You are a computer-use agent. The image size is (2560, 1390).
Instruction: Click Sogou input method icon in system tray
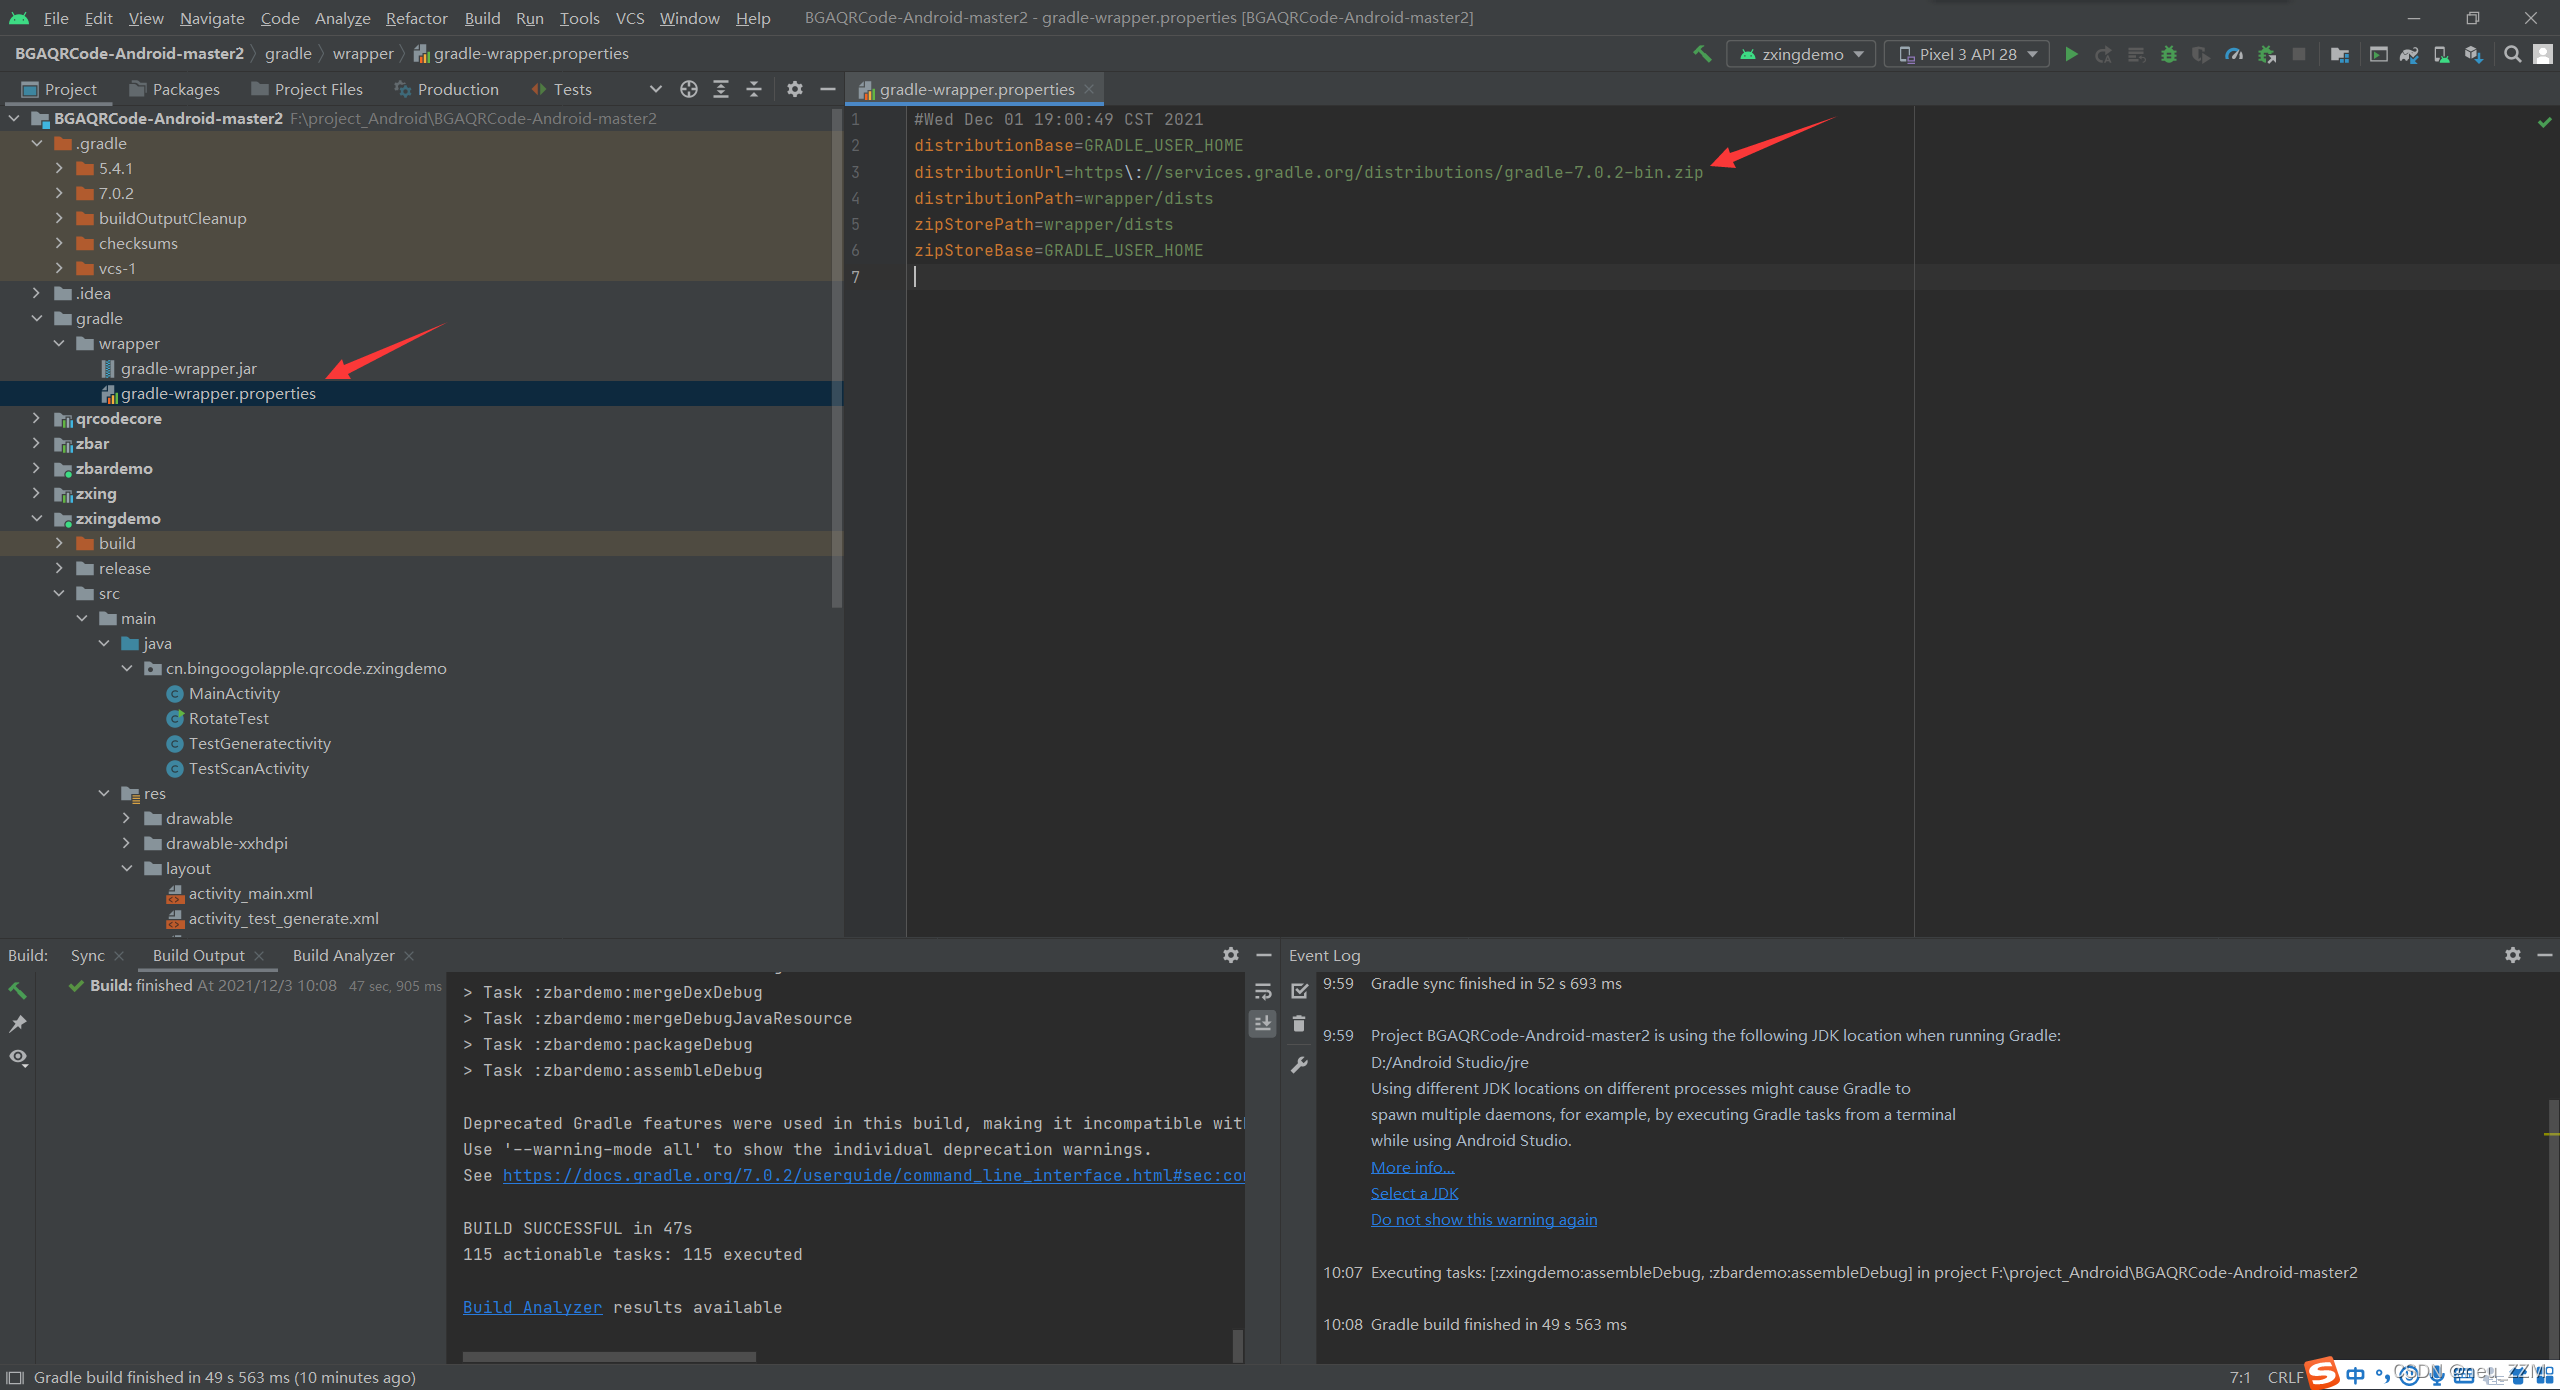pyautogui.click(x=2322, y=1373)
